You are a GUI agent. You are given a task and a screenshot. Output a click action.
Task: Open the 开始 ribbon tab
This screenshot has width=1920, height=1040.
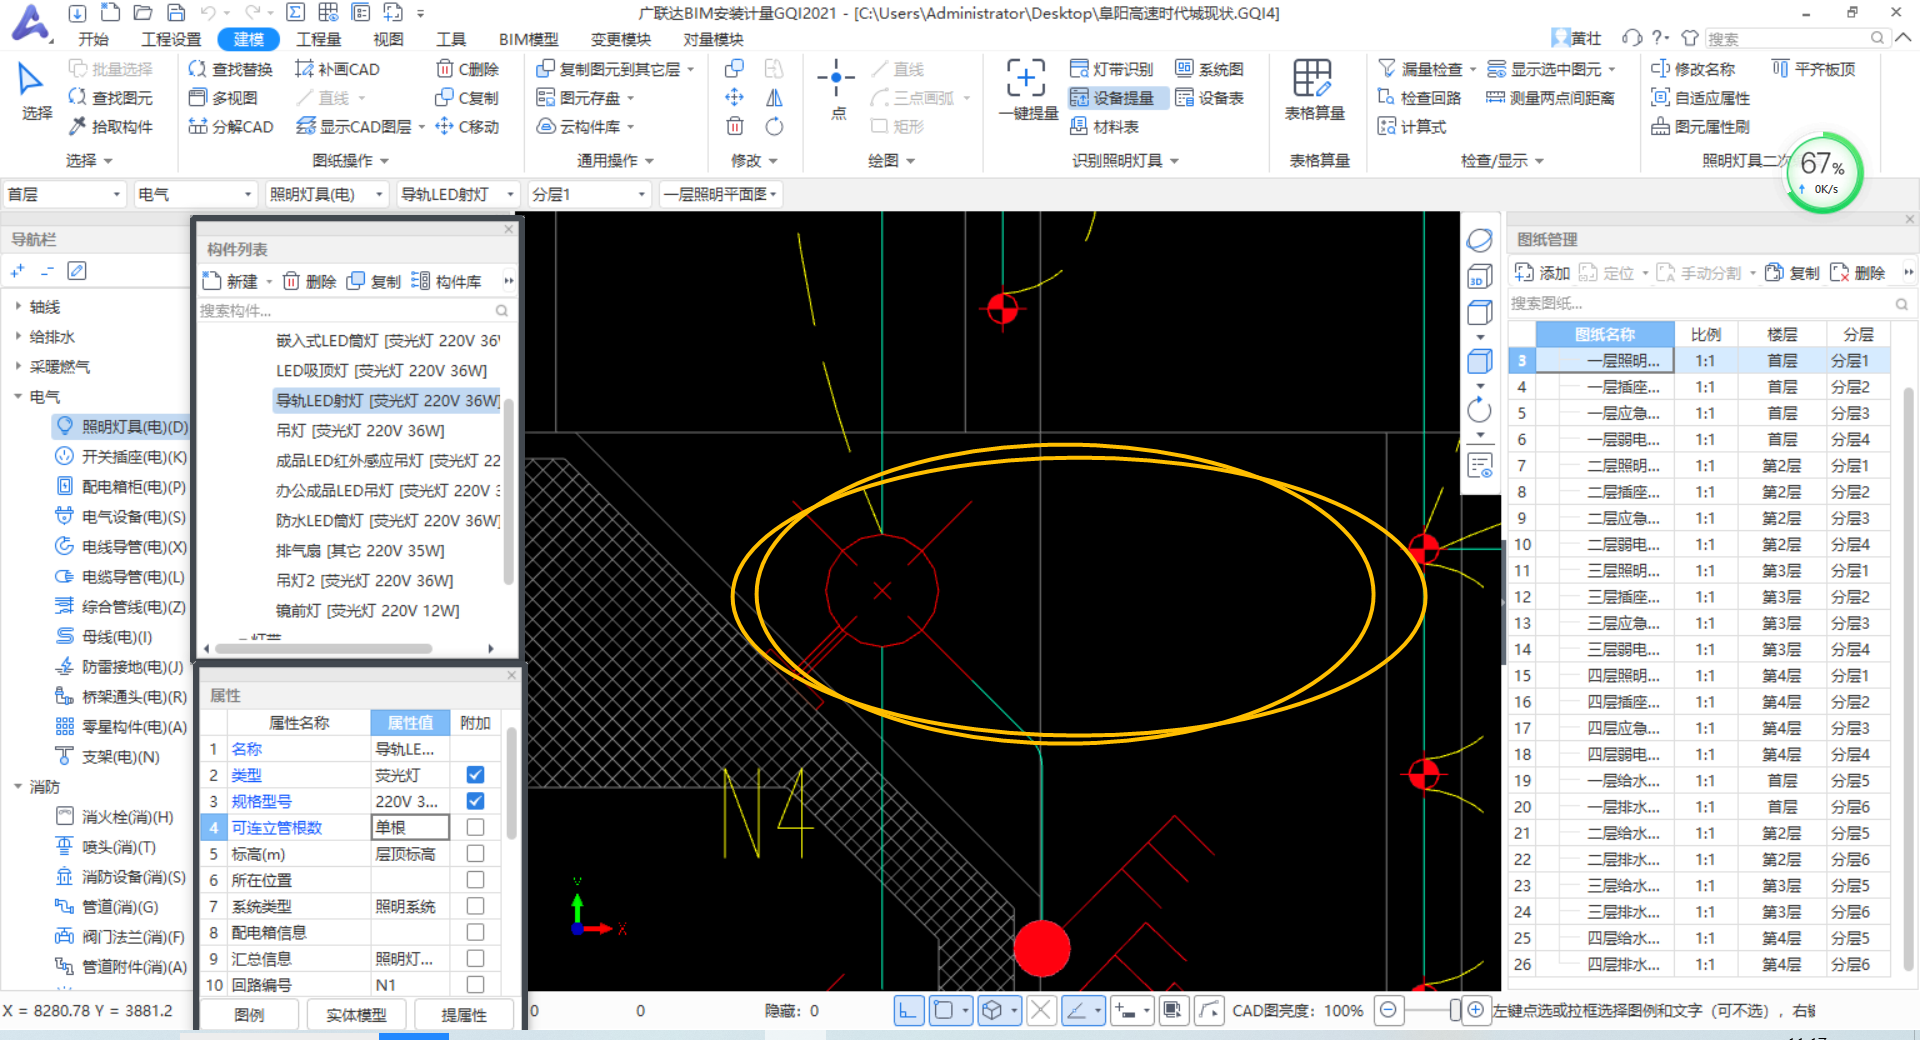coord(94,39)
